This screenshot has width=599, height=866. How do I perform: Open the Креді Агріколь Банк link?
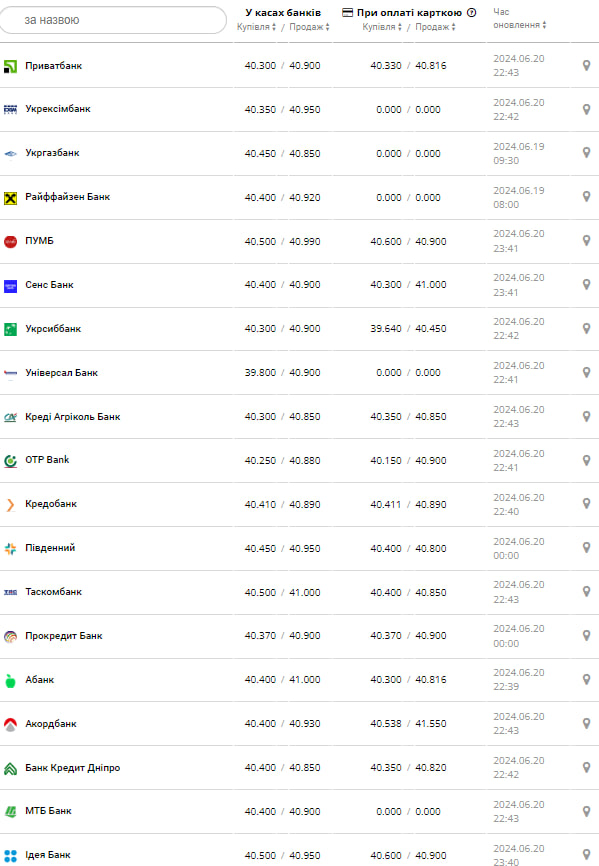click(73, 416)
